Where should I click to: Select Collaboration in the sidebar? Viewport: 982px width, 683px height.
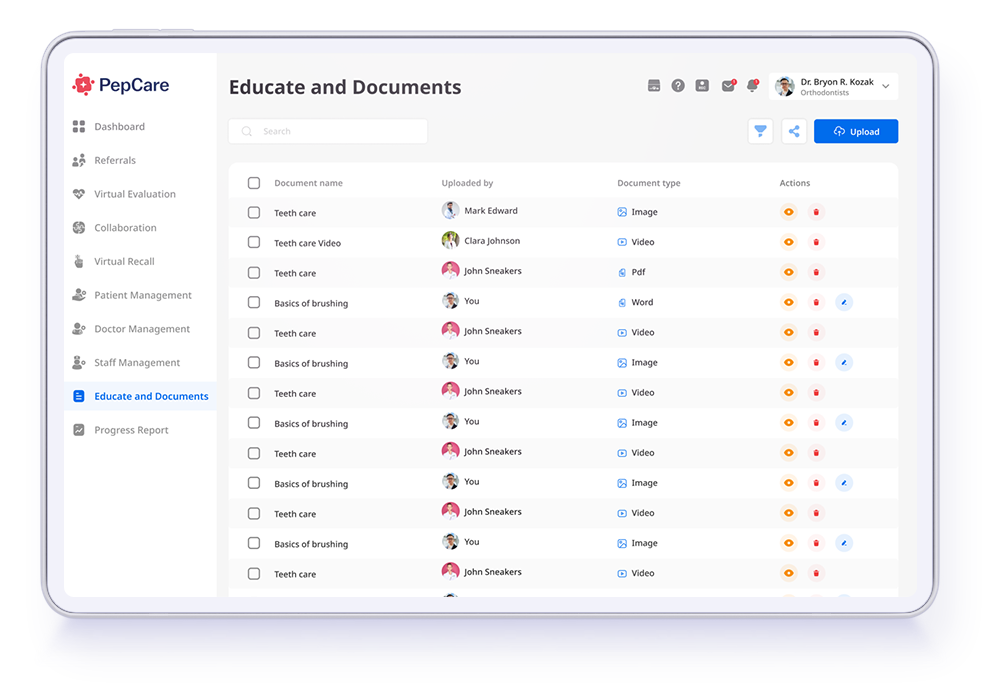[x=140, y=228]
